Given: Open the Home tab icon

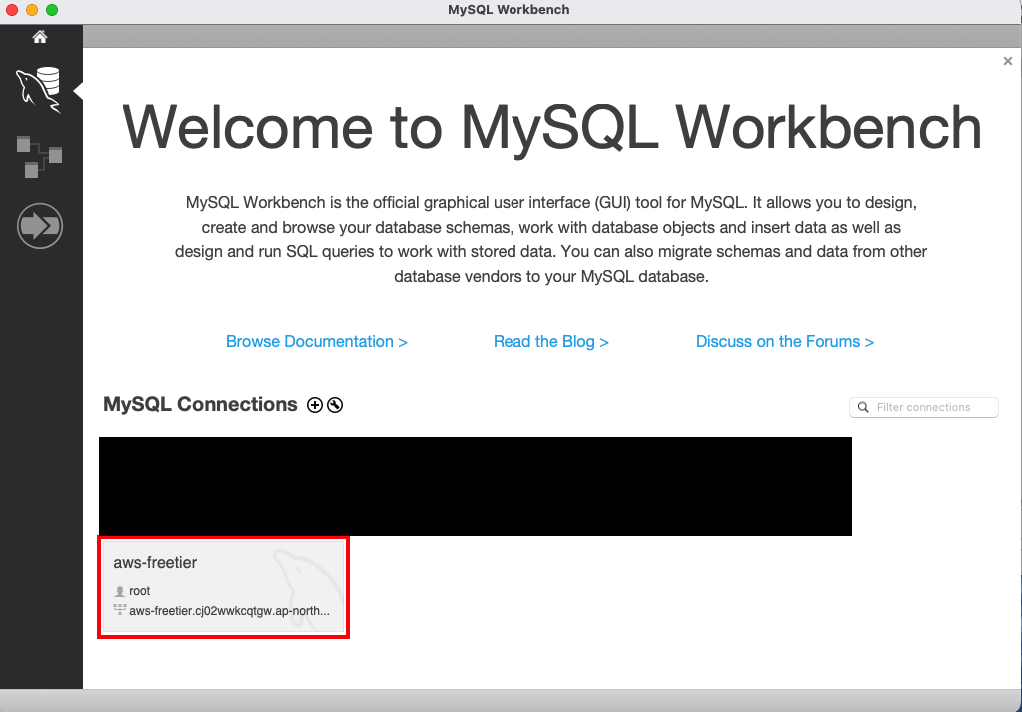Looking at the screenshot, I should [40, 37].
